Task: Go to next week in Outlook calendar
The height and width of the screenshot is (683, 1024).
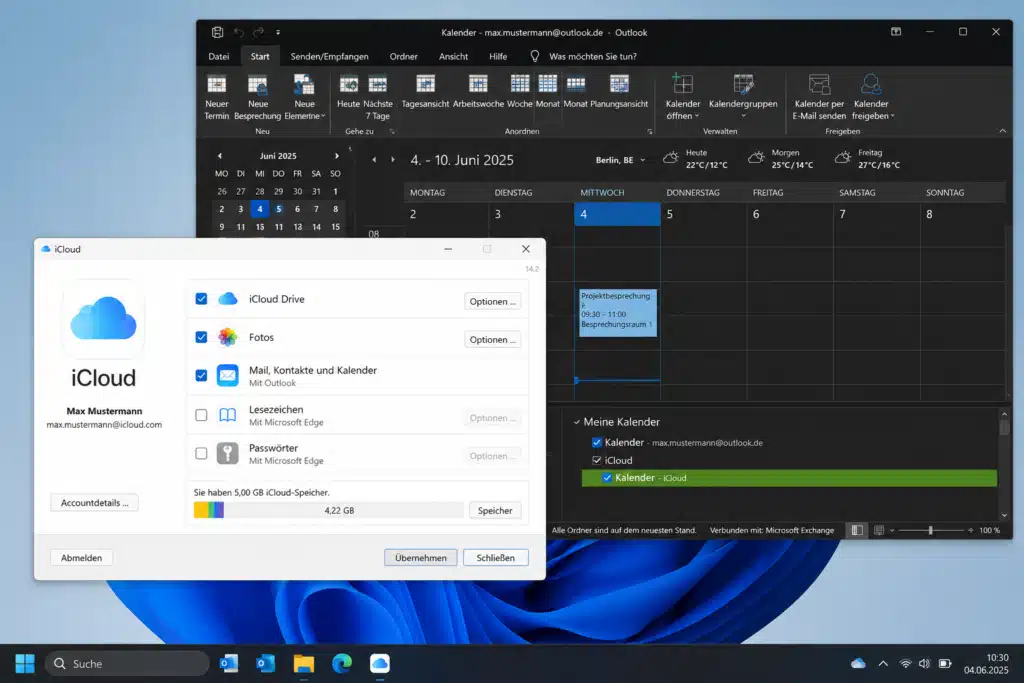Action: pos(392,159)
